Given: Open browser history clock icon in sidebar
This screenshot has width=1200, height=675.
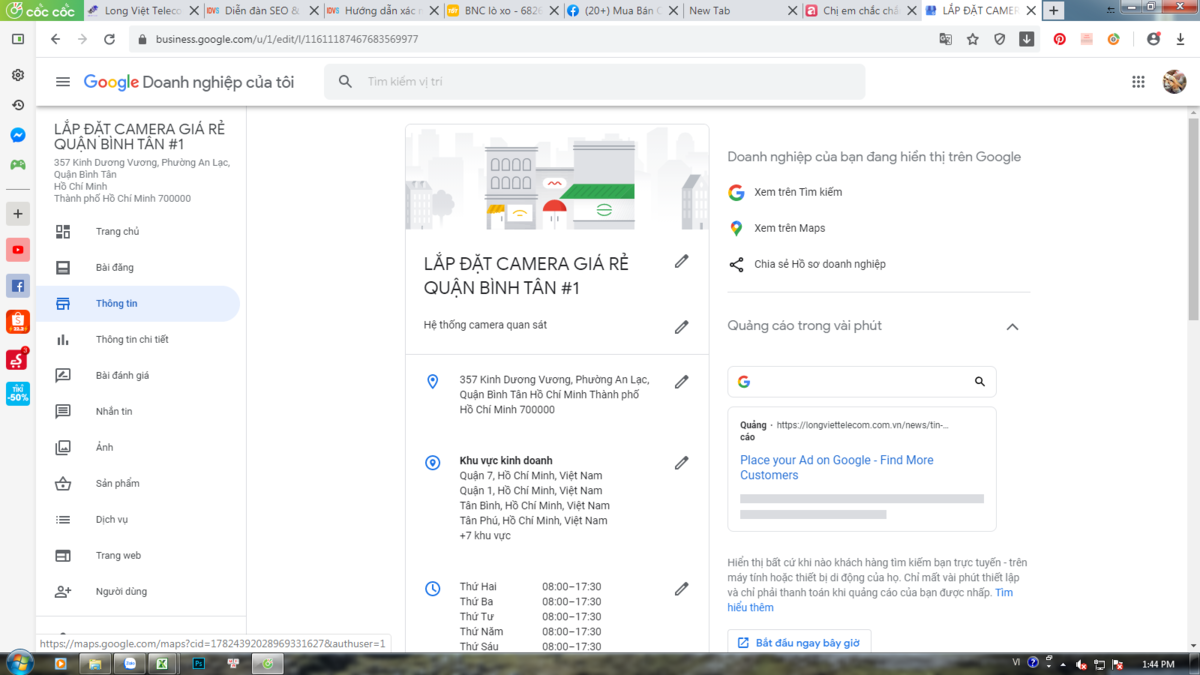Looking at the screenshot, I should point(18,105).
